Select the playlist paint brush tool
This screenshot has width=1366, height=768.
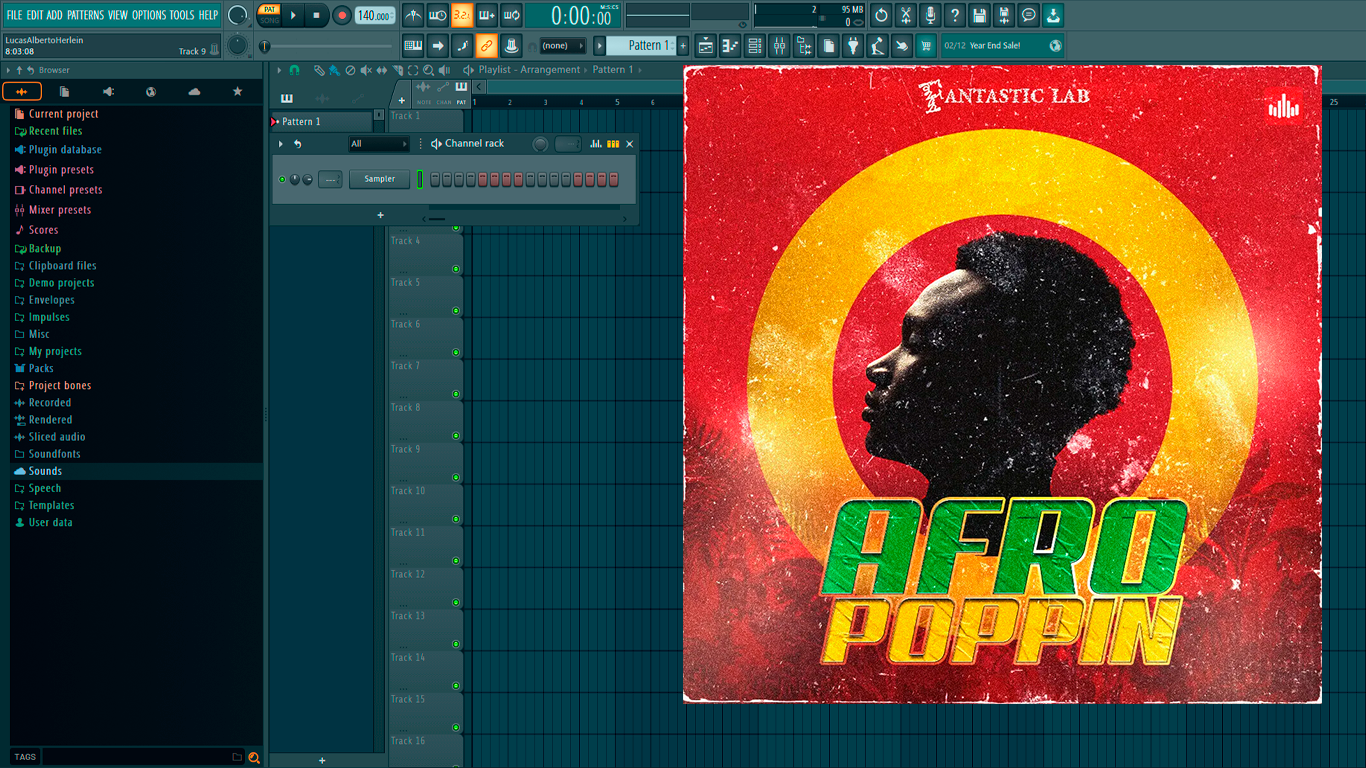coord(334,70)
